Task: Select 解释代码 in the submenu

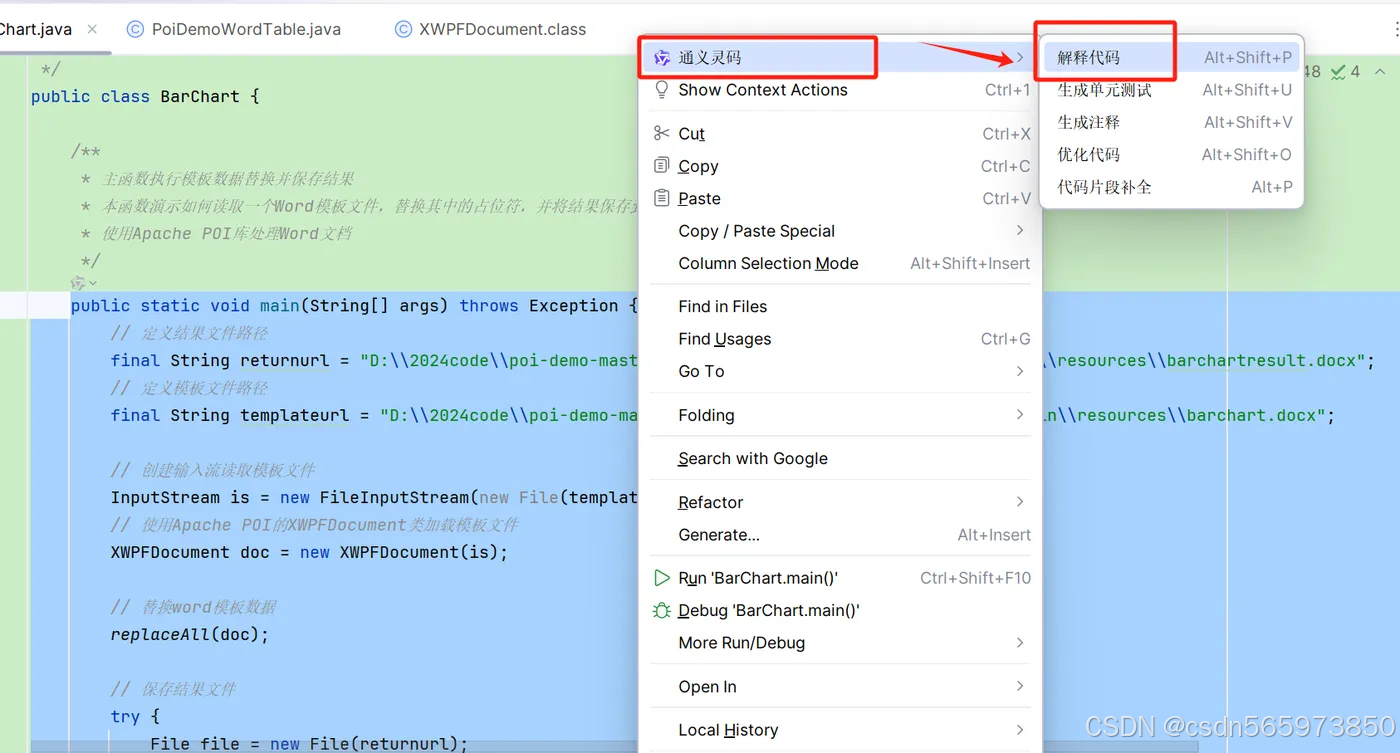Action: click(x=1172, y=57)
